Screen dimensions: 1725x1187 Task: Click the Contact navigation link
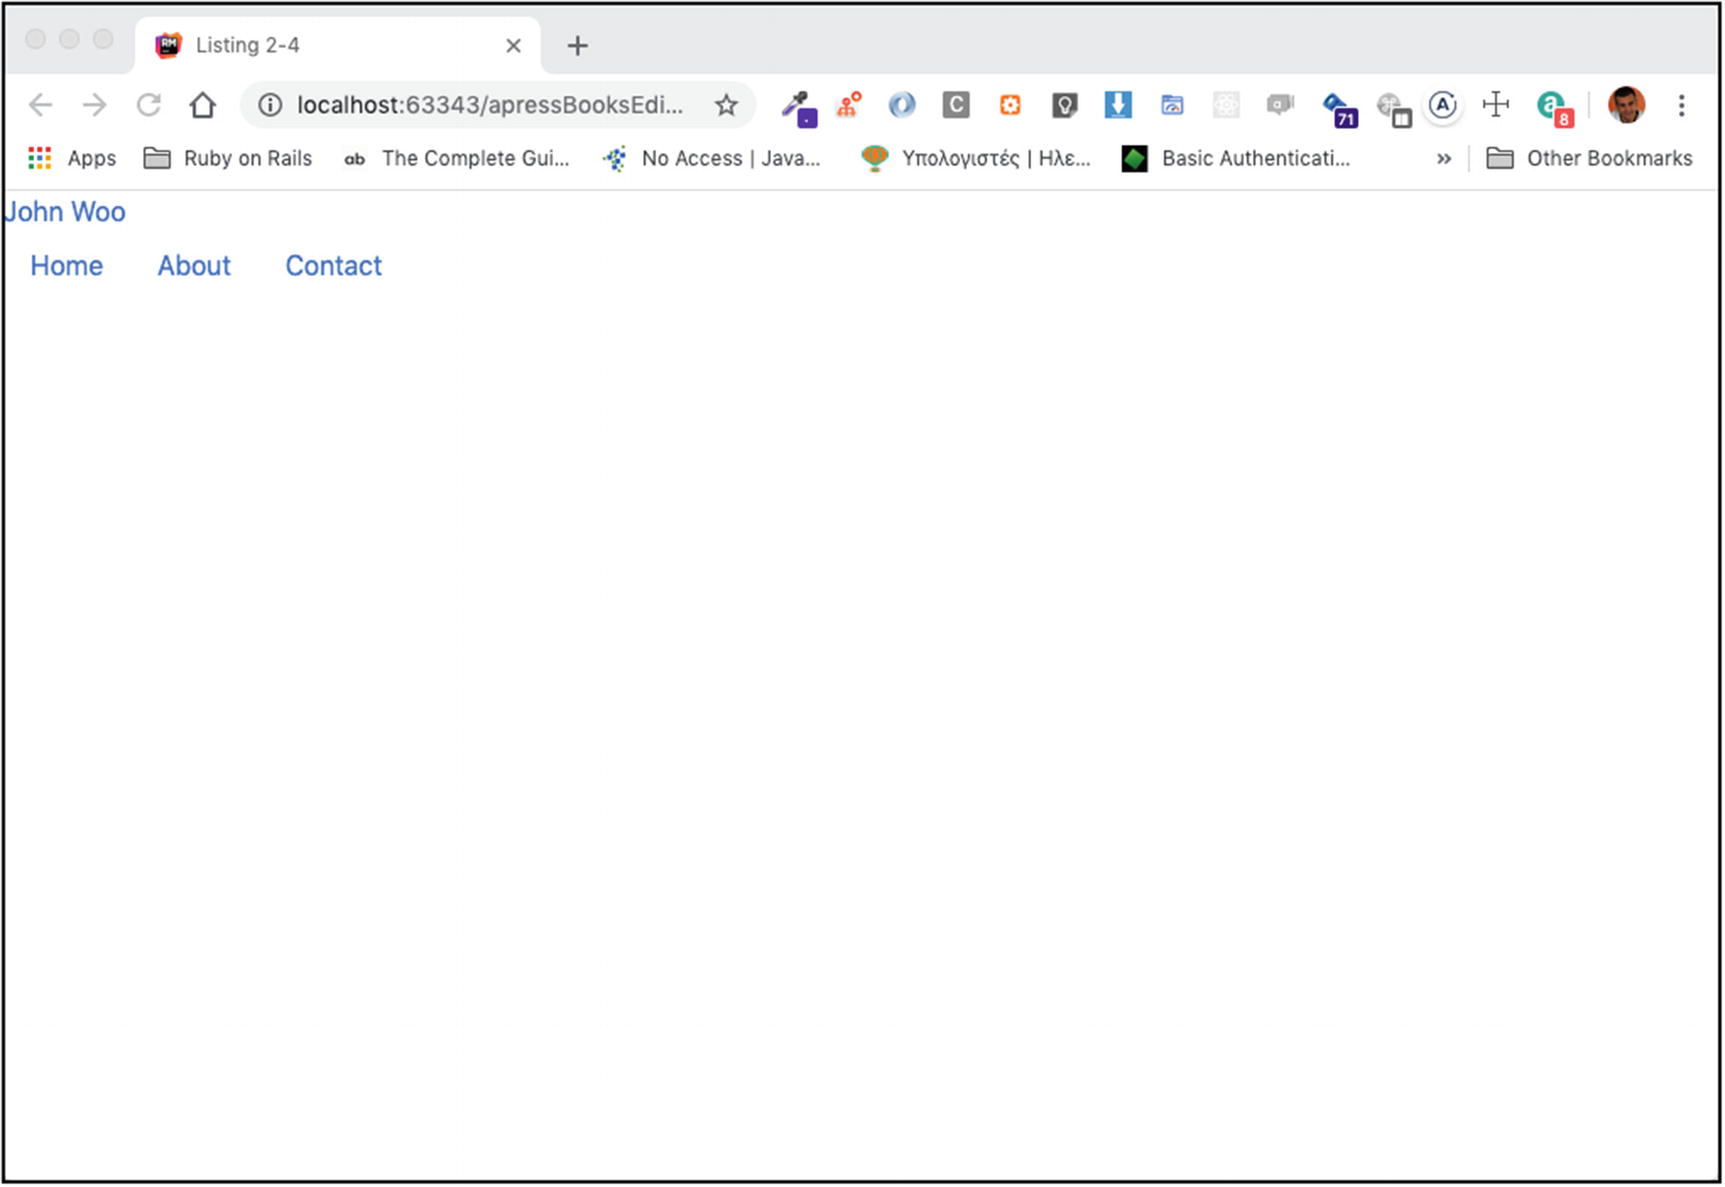pos(333,266)
